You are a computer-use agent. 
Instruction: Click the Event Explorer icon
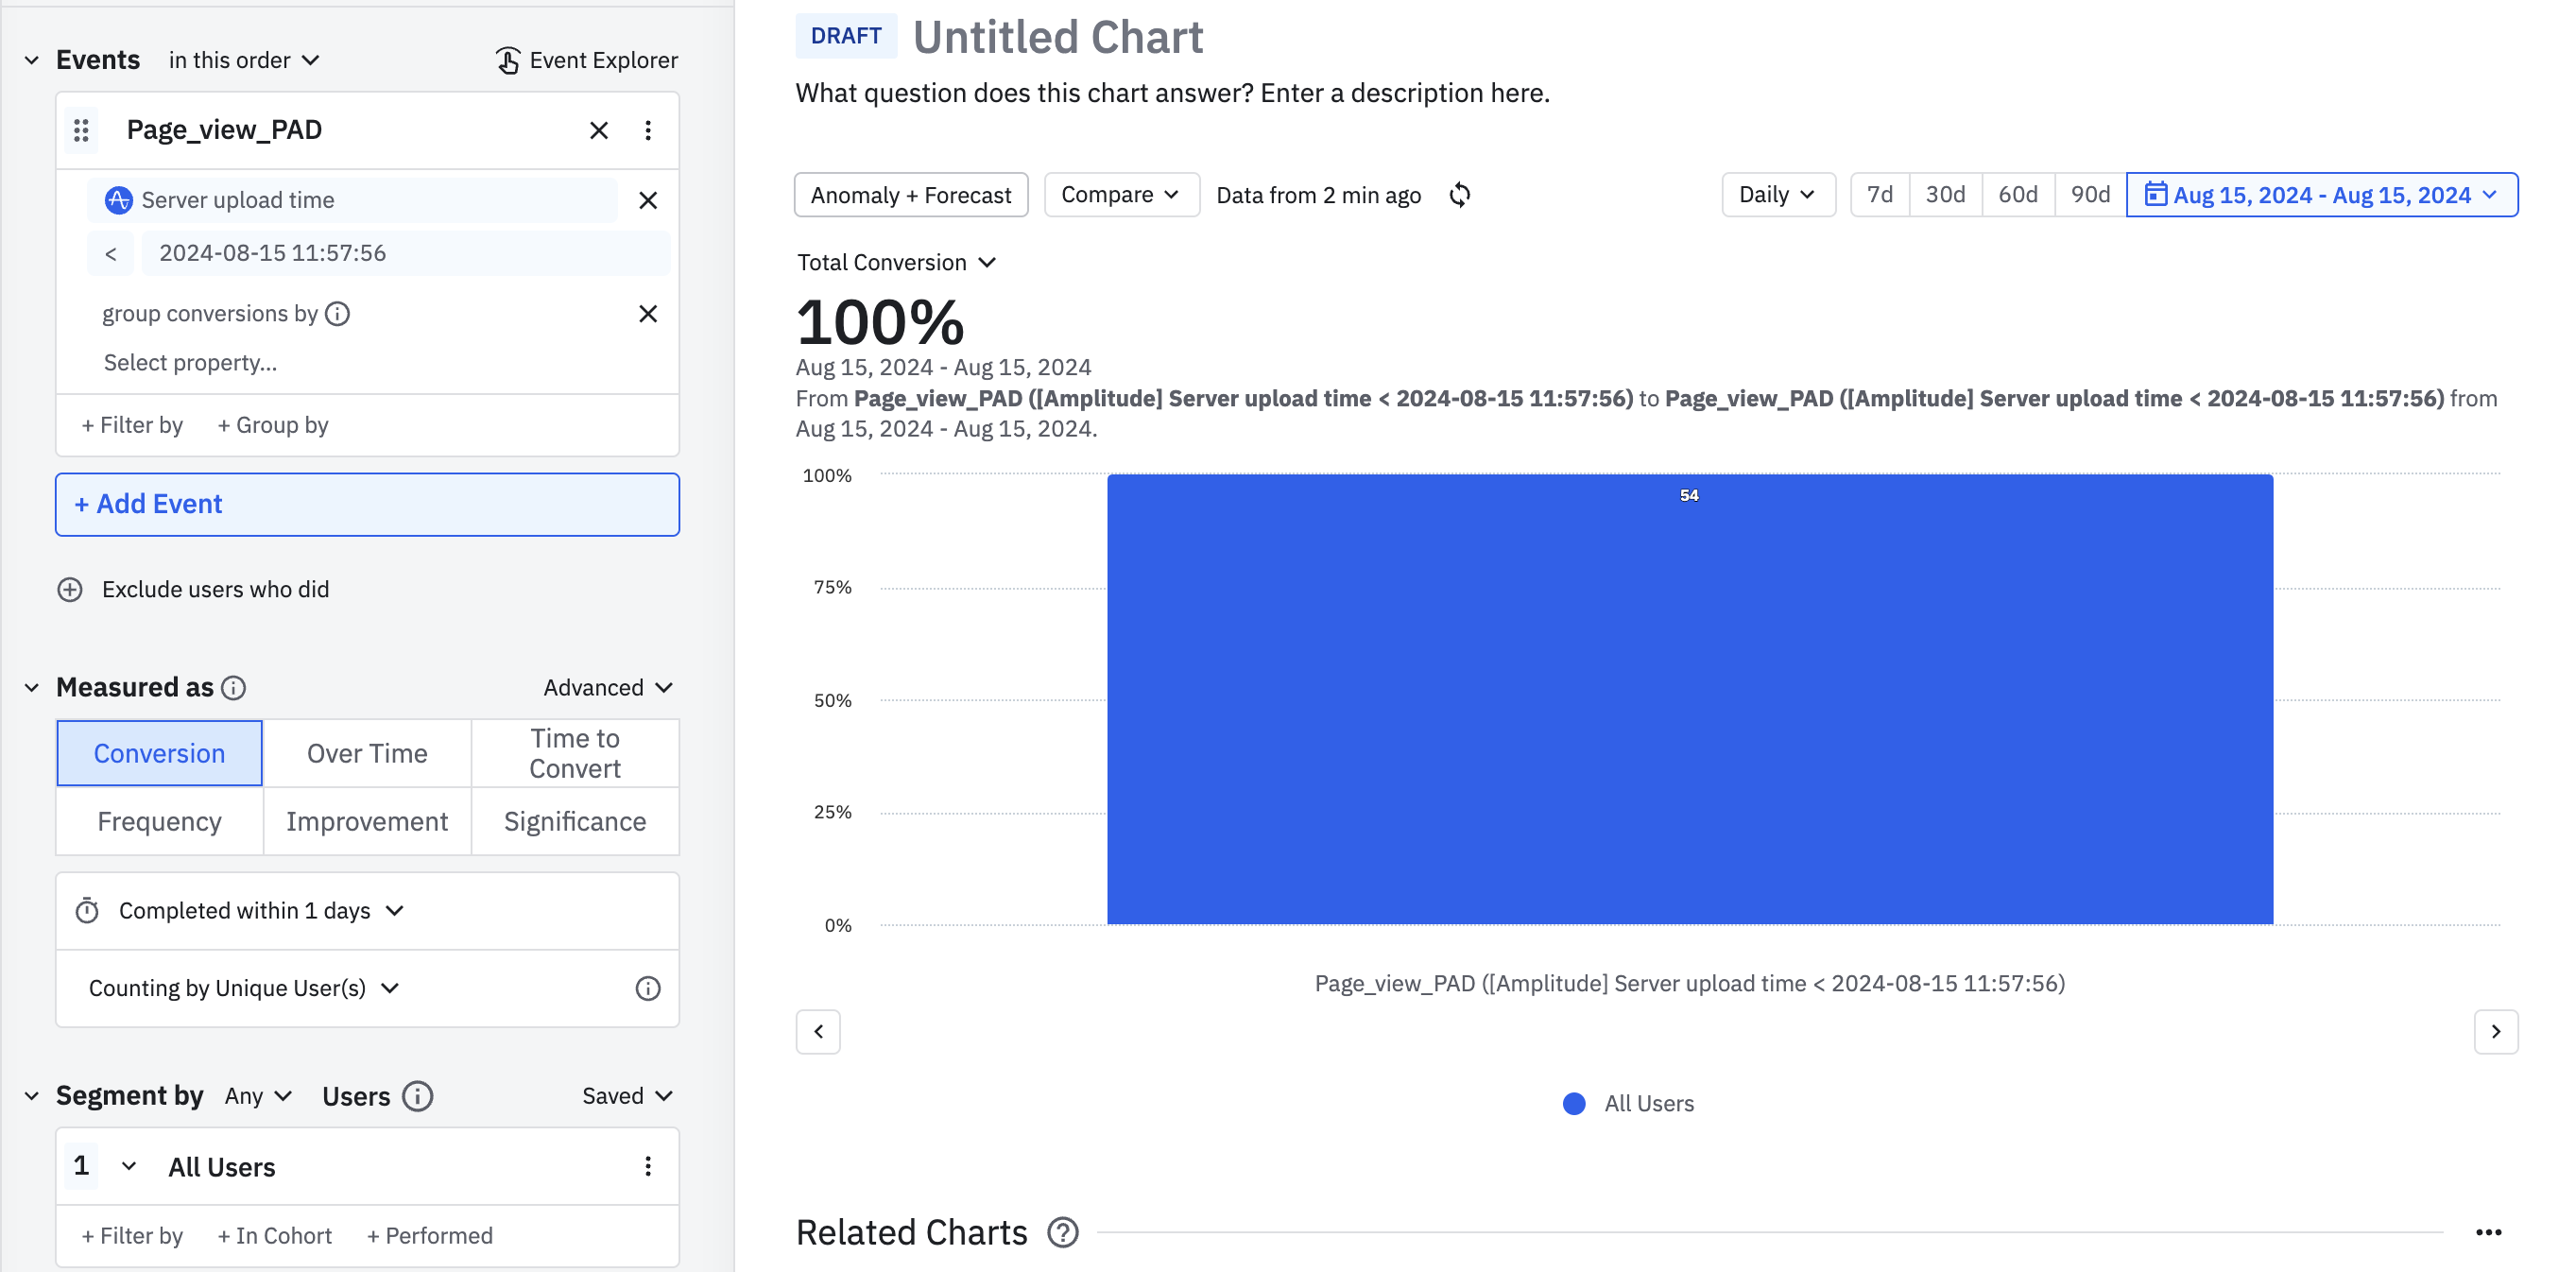508,60
